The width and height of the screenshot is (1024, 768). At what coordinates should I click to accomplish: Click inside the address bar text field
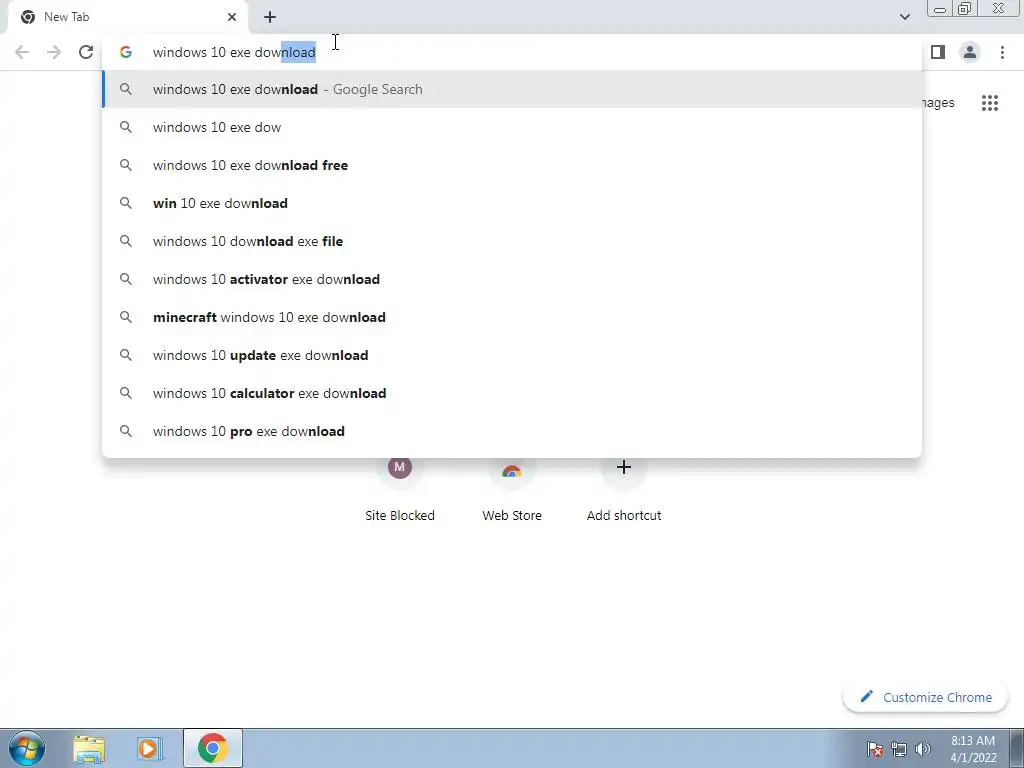pyautogui.click(x=512, y=52)
